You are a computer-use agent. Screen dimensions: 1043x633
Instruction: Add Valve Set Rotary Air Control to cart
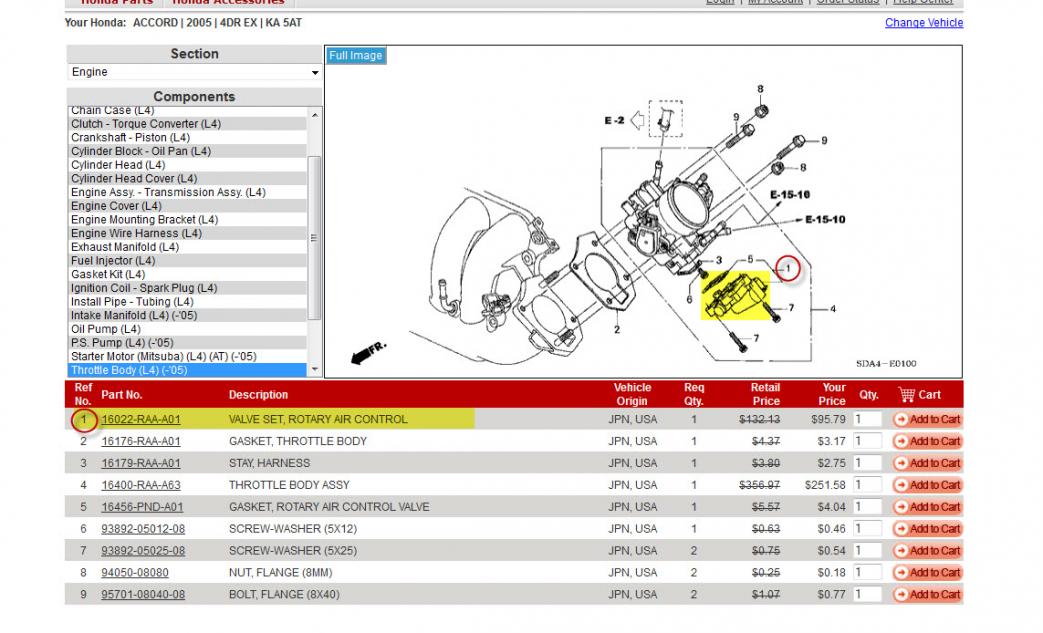(927, 420)
